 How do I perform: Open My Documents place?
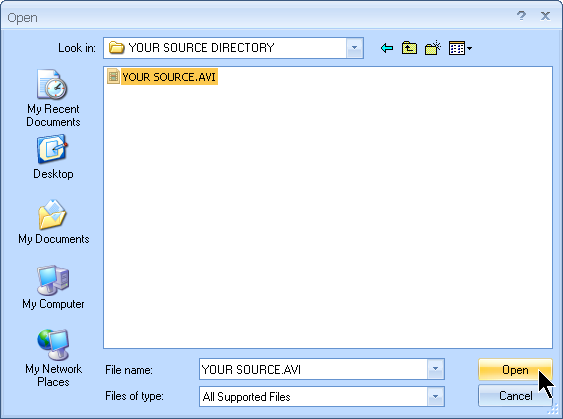click(x=53, y=222)
